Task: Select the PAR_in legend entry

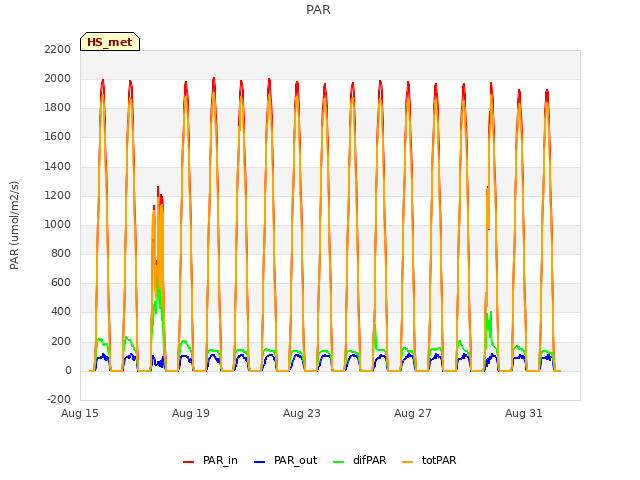Action: coord(210,460)
